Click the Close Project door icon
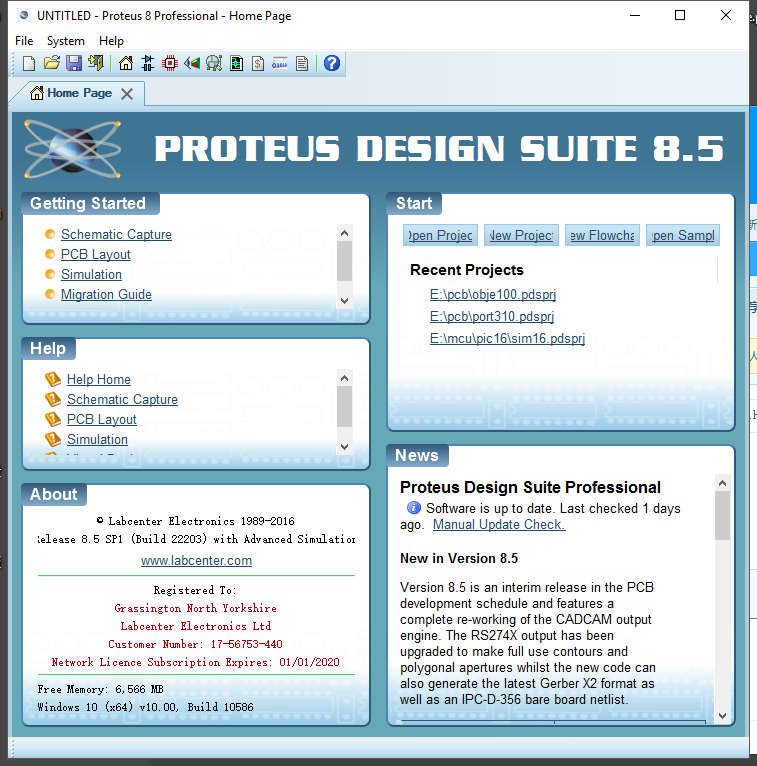 [x=96, y=63]
